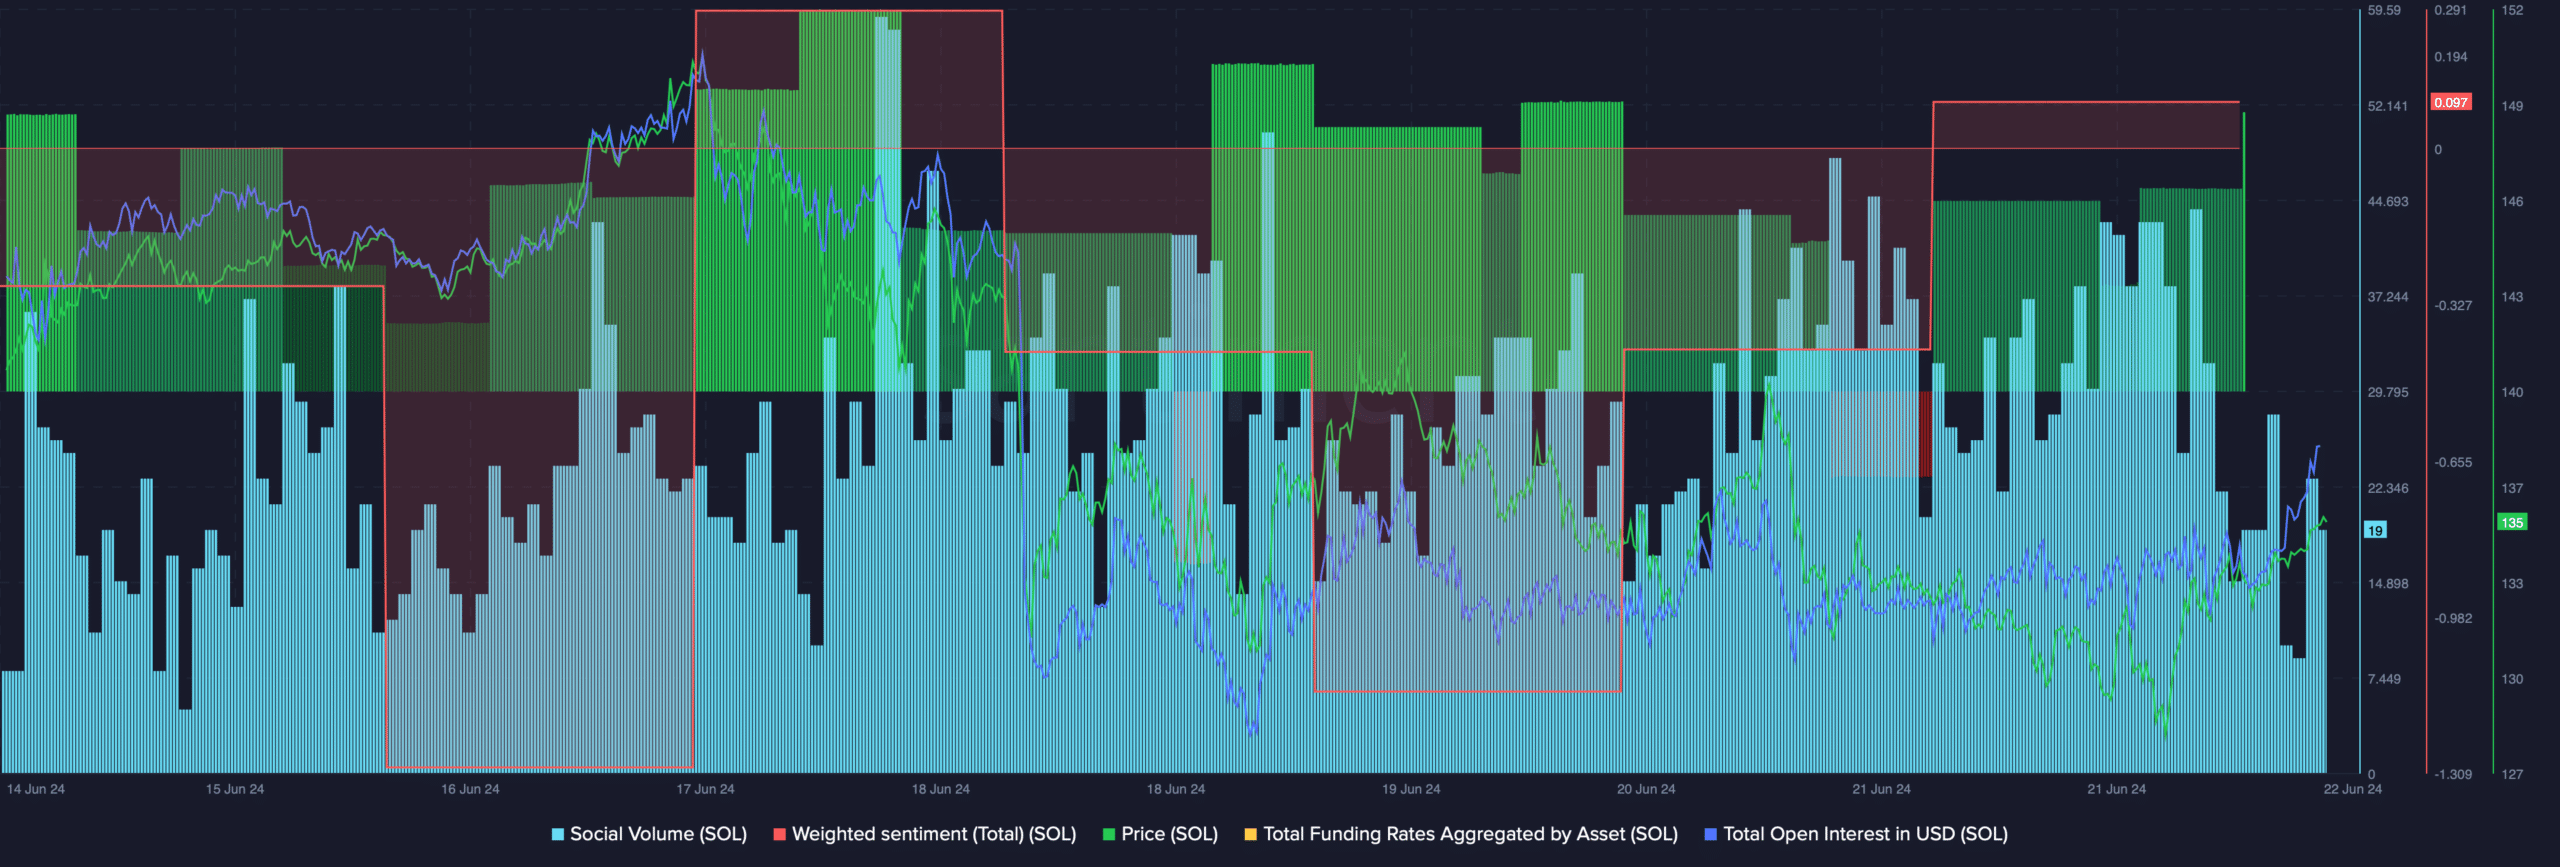Image resolution: width=2560 pixels, height=867 pixels.
Task: Hide the Weighted sentiment (Total) (SOL) series
Action: tap(933, 834)
